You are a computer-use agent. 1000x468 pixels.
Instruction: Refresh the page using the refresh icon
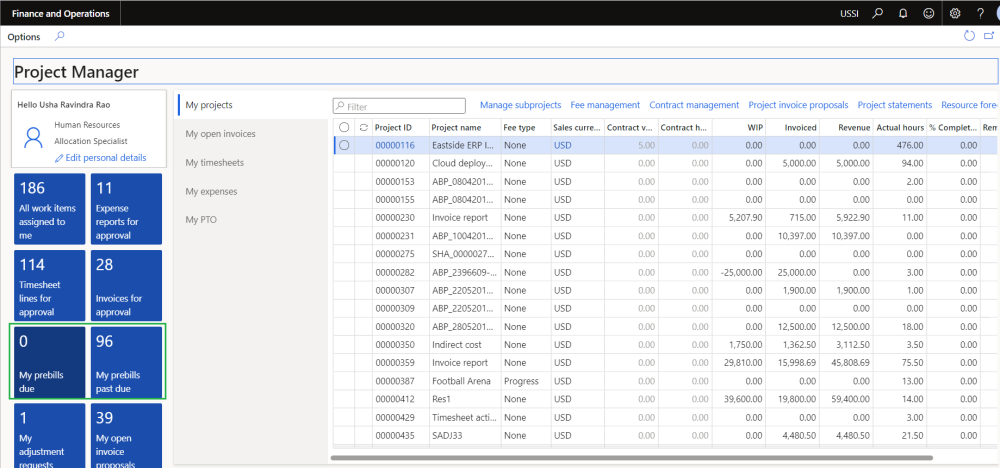click(968, 36)
